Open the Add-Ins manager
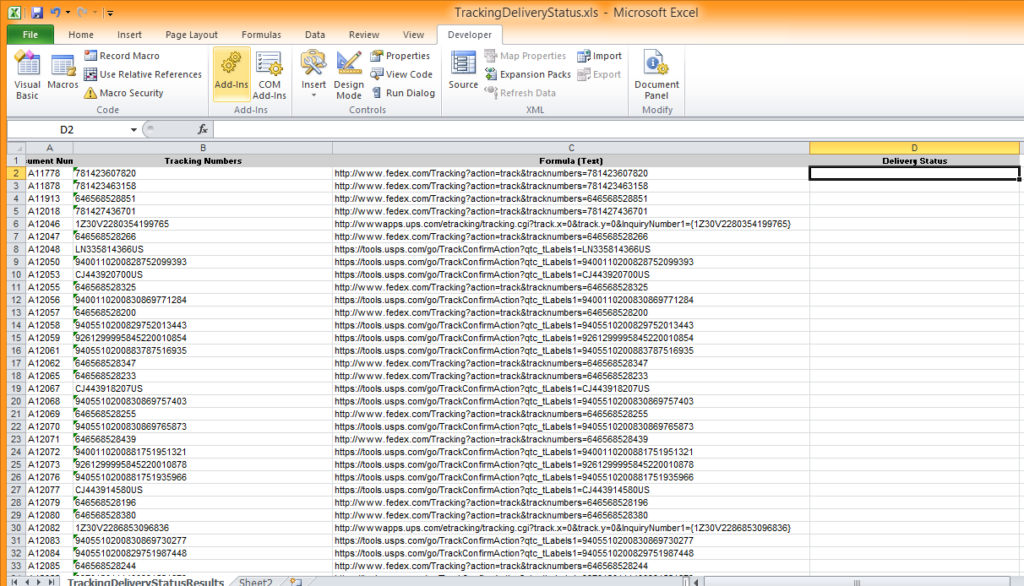Screen dimensions: 1024x586 click(x=231, y=74)
